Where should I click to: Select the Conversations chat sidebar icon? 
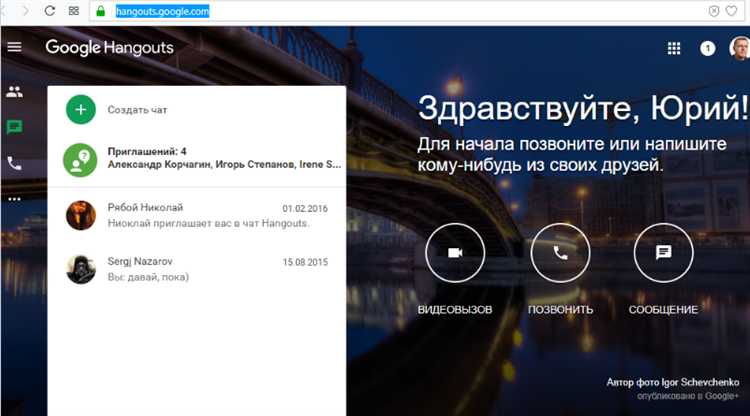coord(14,127)
